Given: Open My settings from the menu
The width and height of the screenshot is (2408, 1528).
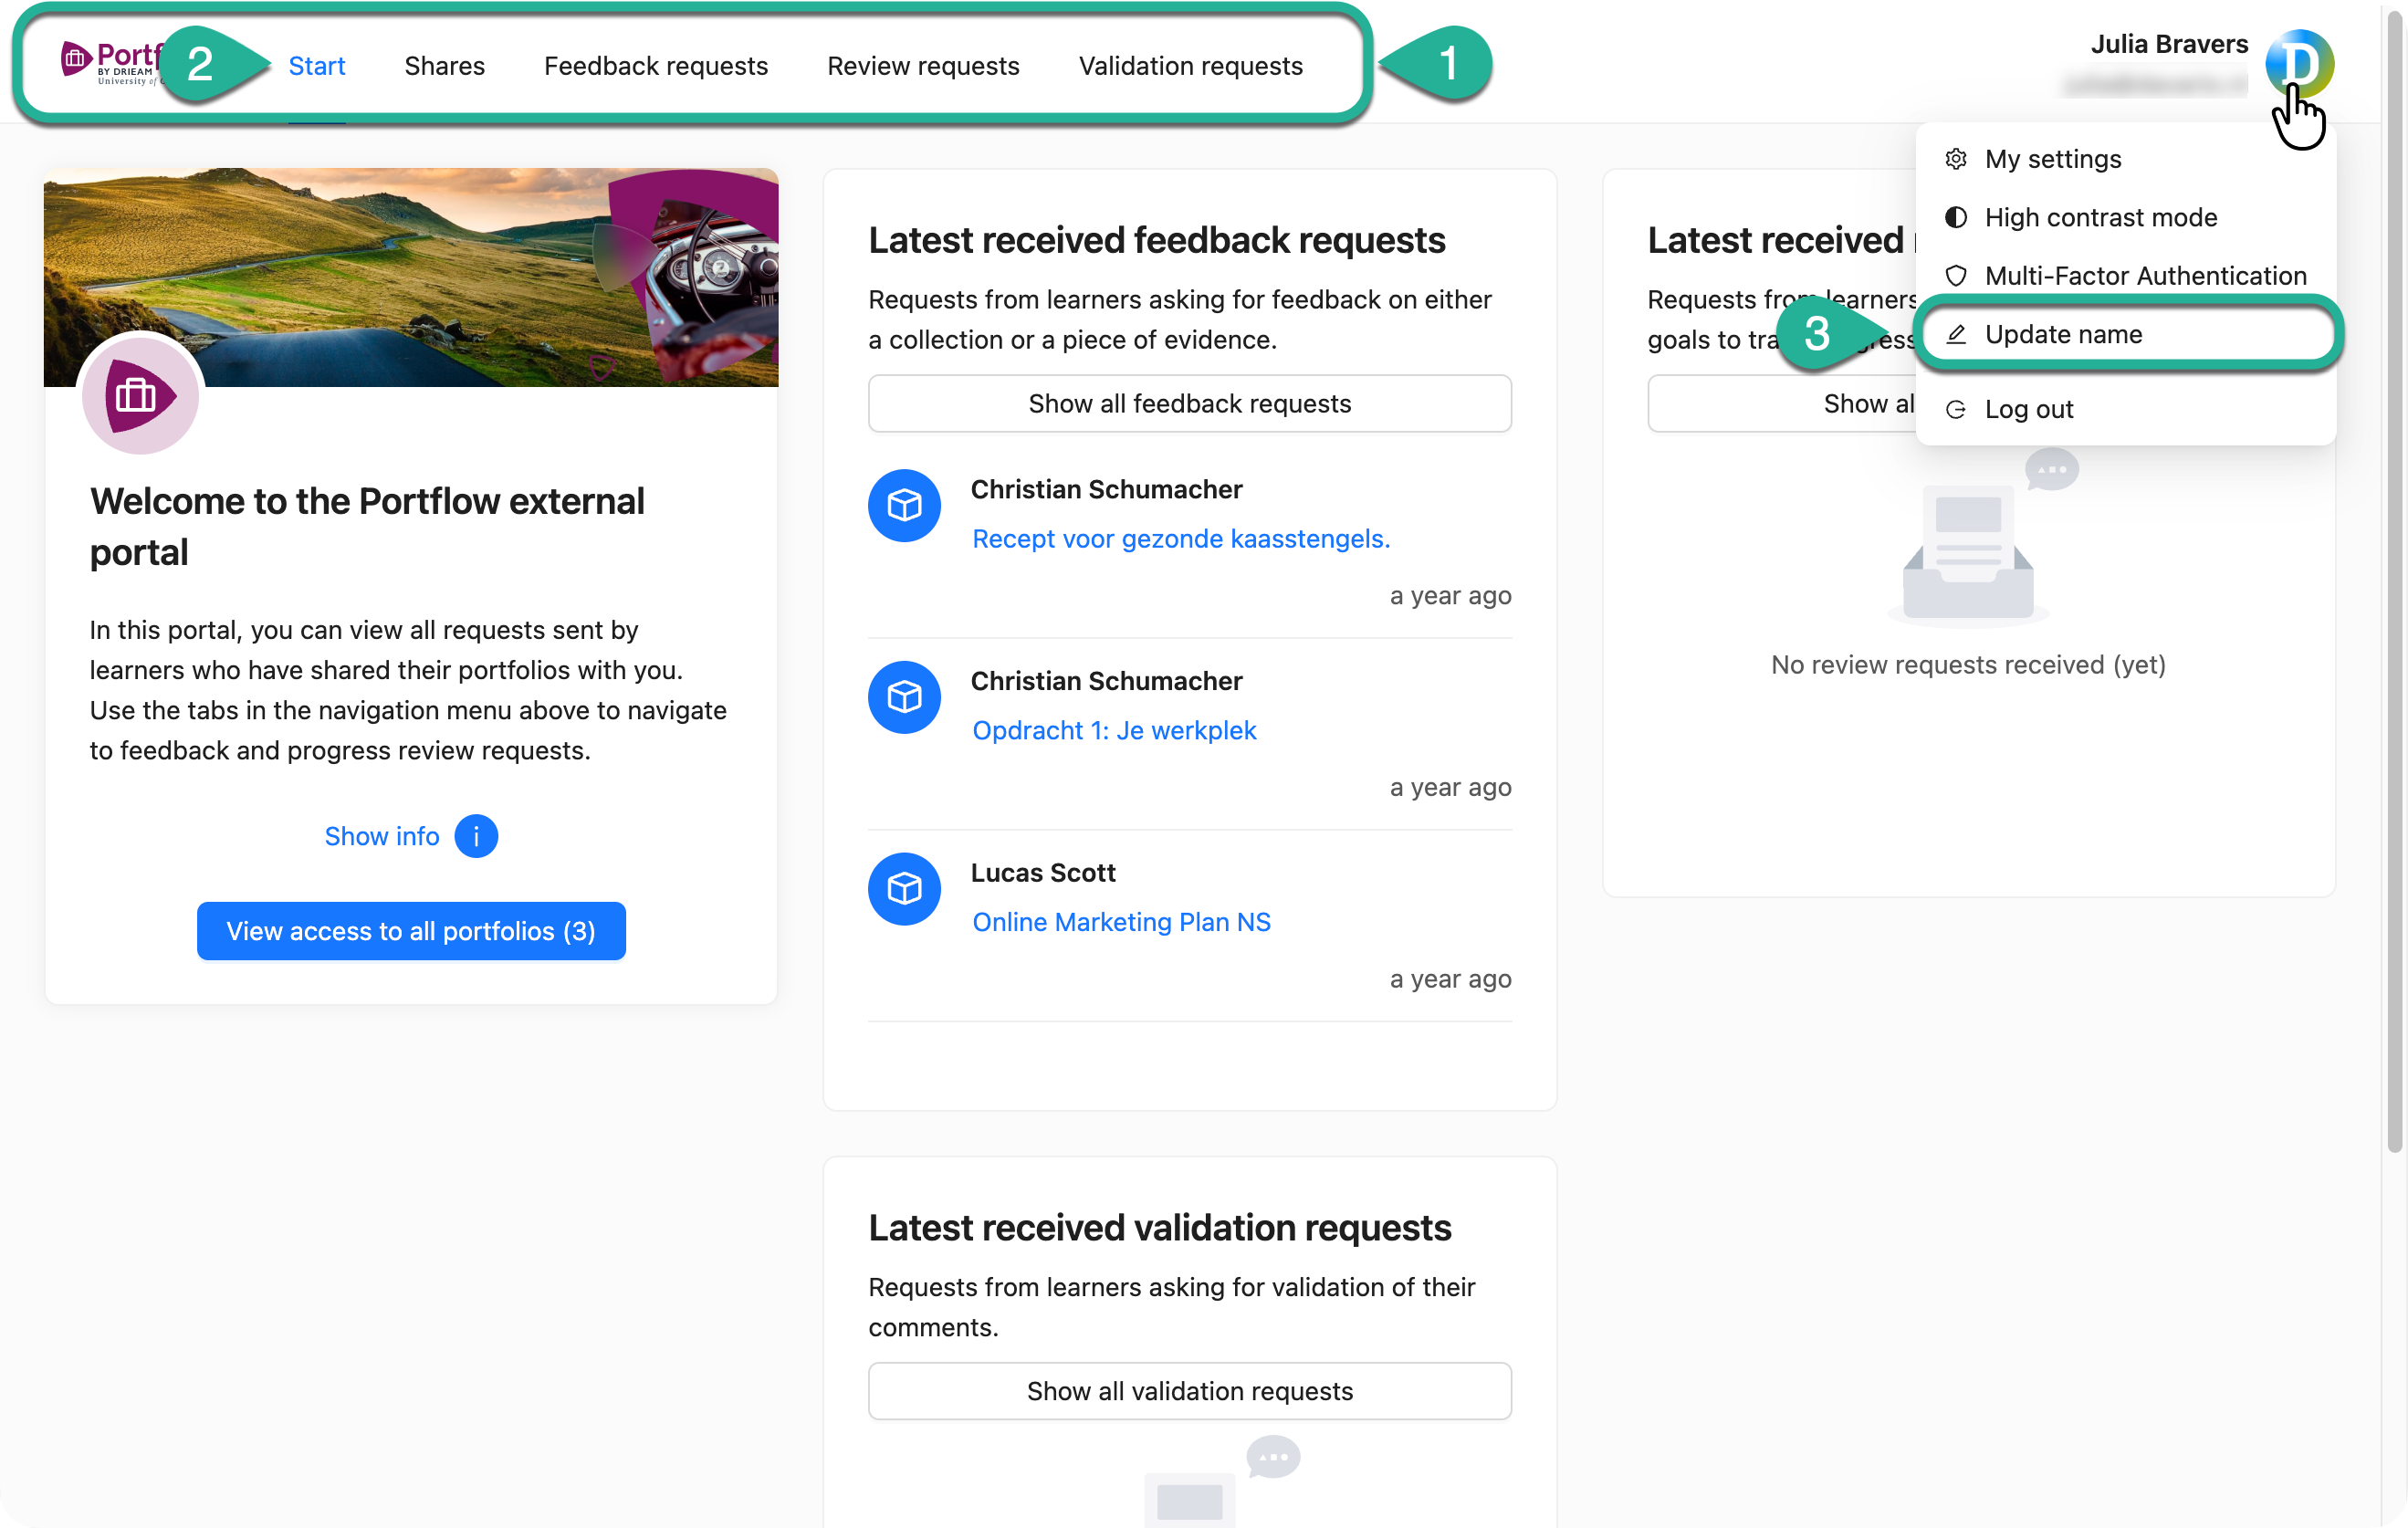Looking at the screenshot, I should point(2125,159).
